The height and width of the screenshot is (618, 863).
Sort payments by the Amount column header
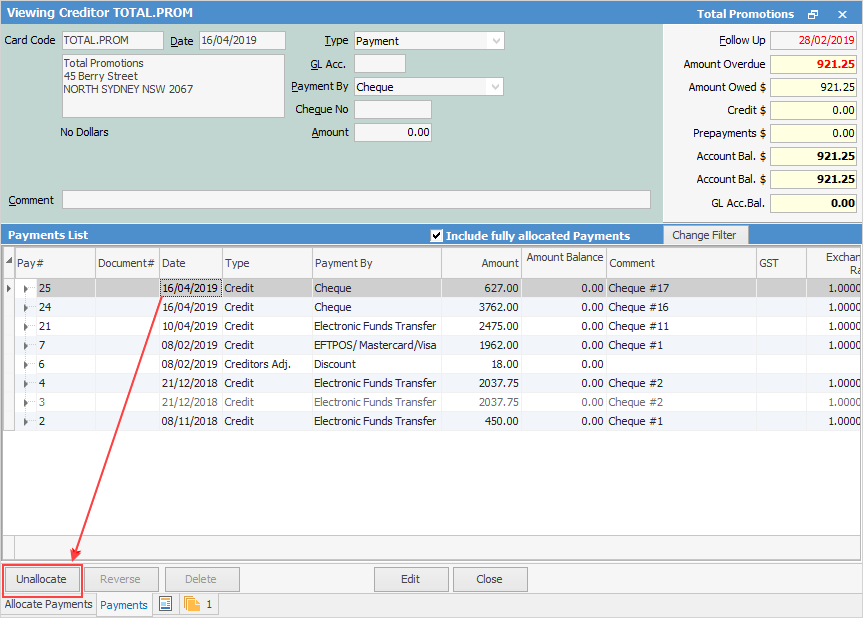(x=481, y=263)
